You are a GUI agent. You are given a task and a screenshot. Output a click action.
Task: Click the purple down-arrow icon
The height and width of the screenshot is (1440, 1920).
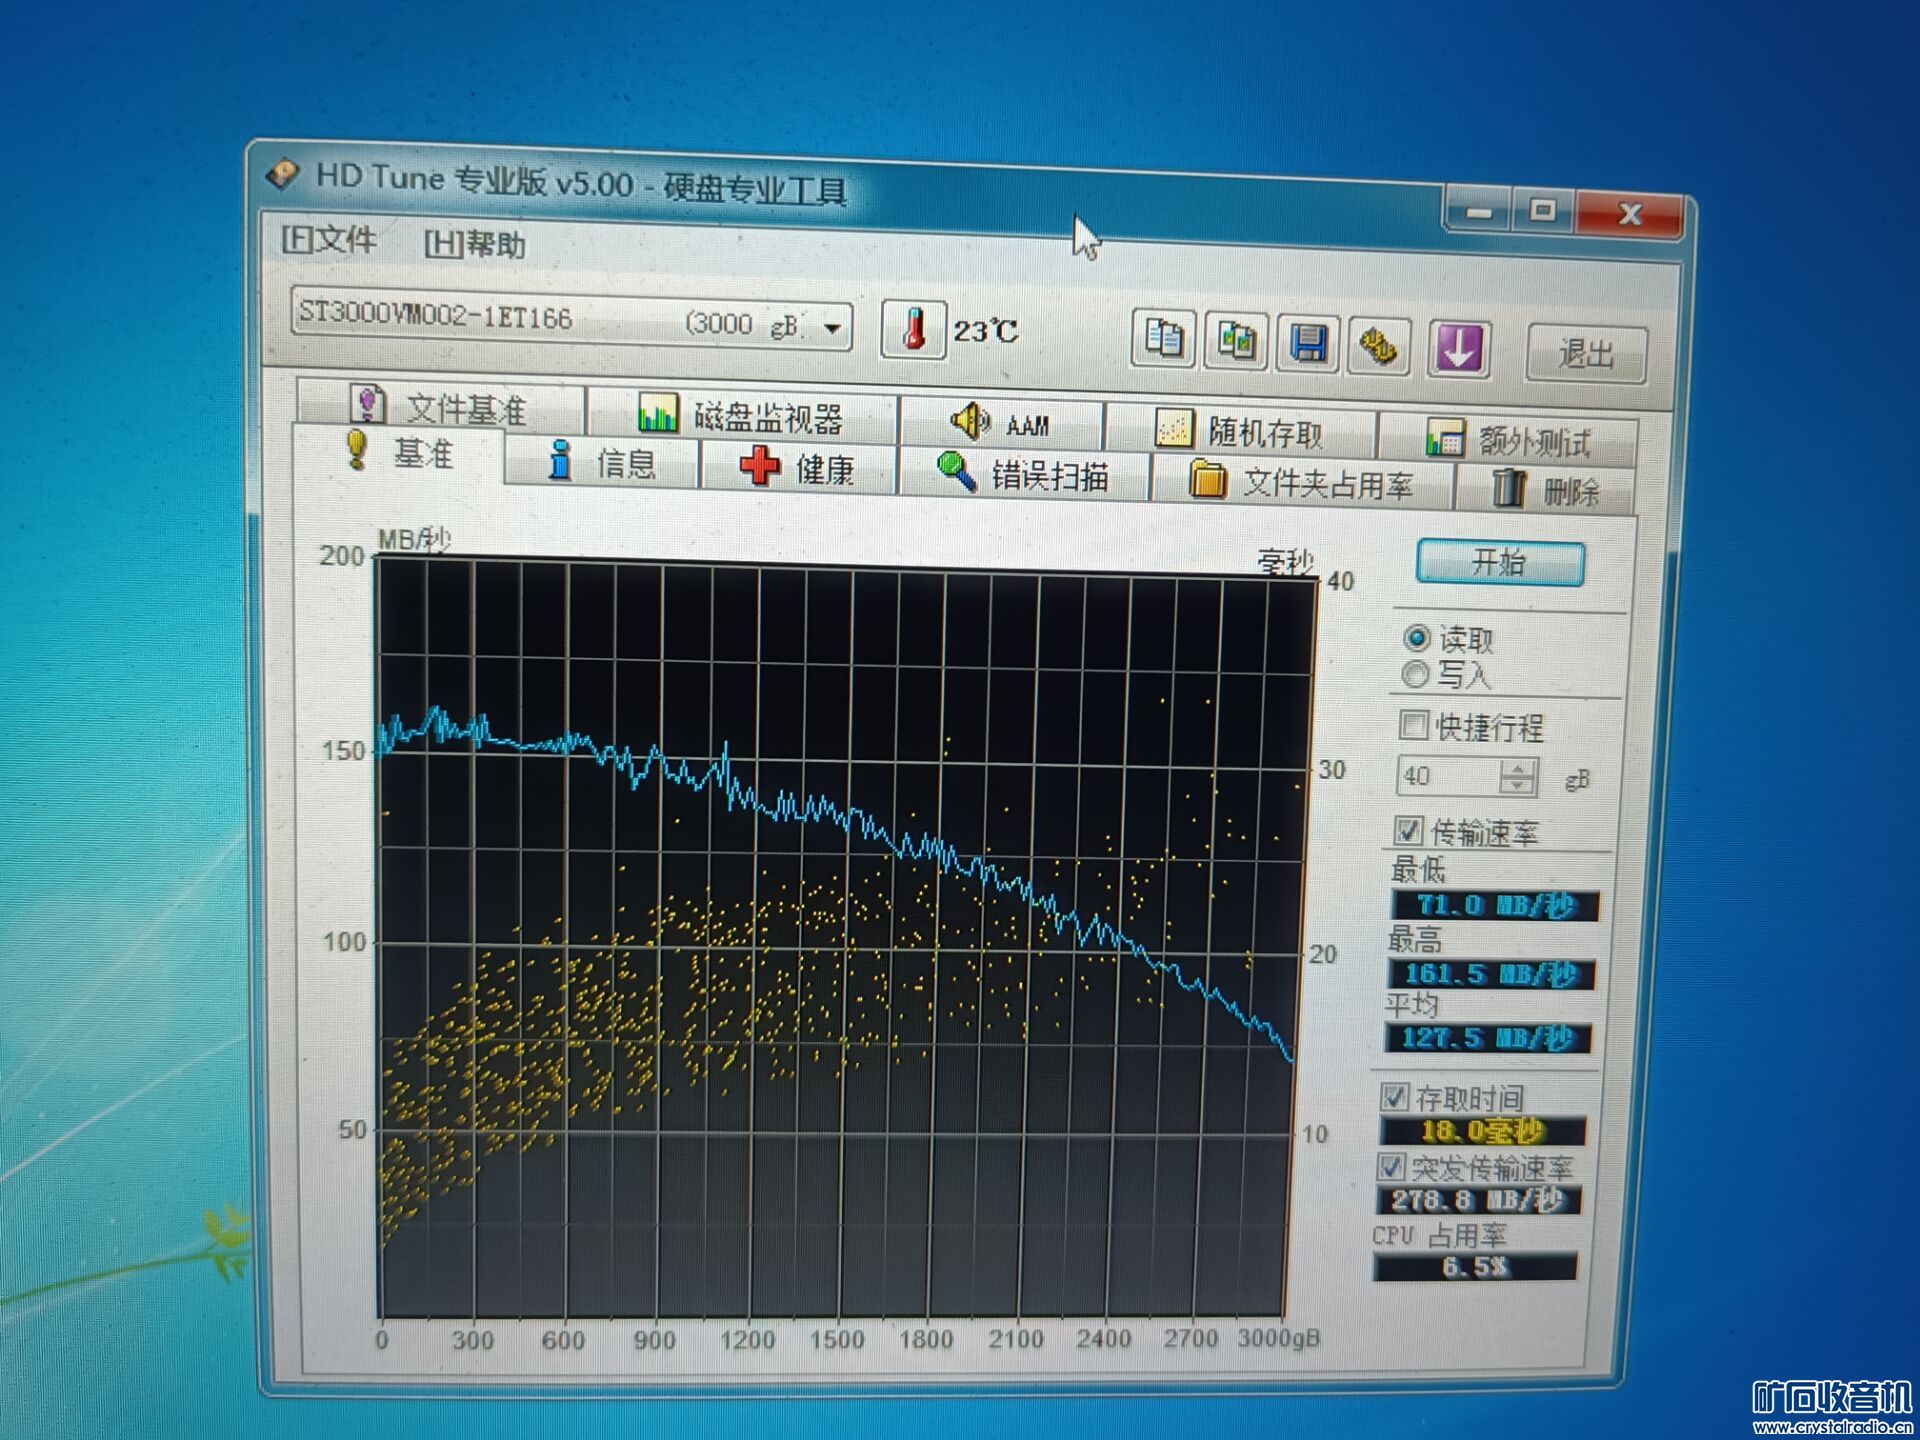click(1458, 350)
